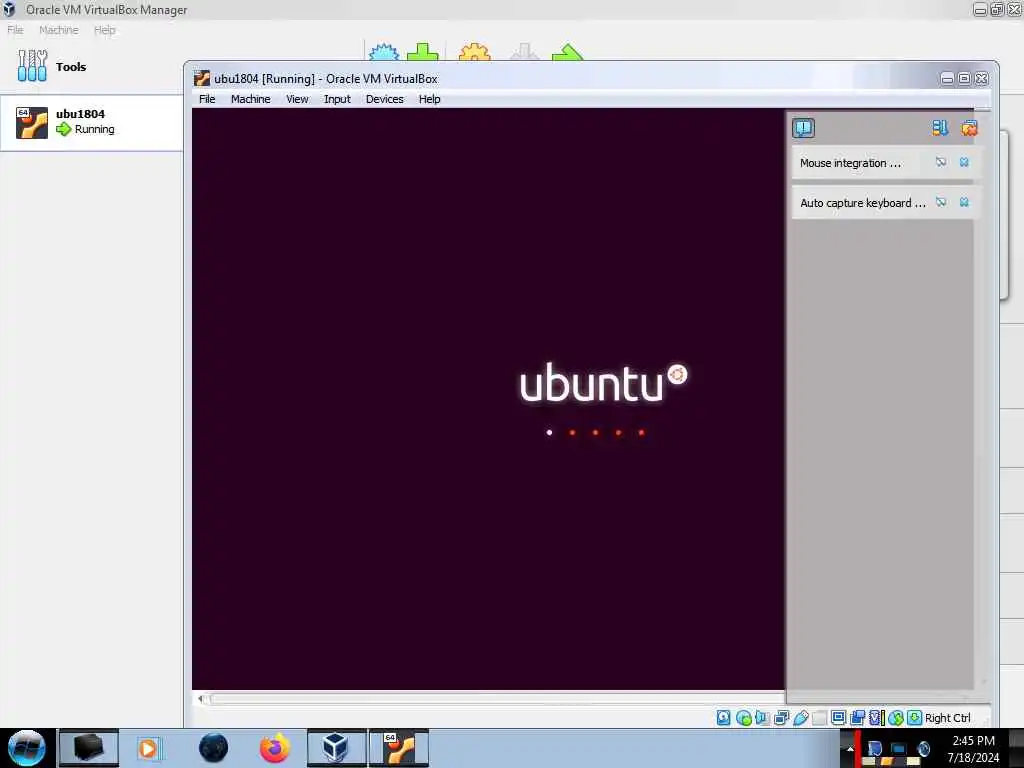The width and height of the screenshot is (1024, 768).
Task: Click the taskbar clock showing 2:45 PM
Action: pos(973,748)
